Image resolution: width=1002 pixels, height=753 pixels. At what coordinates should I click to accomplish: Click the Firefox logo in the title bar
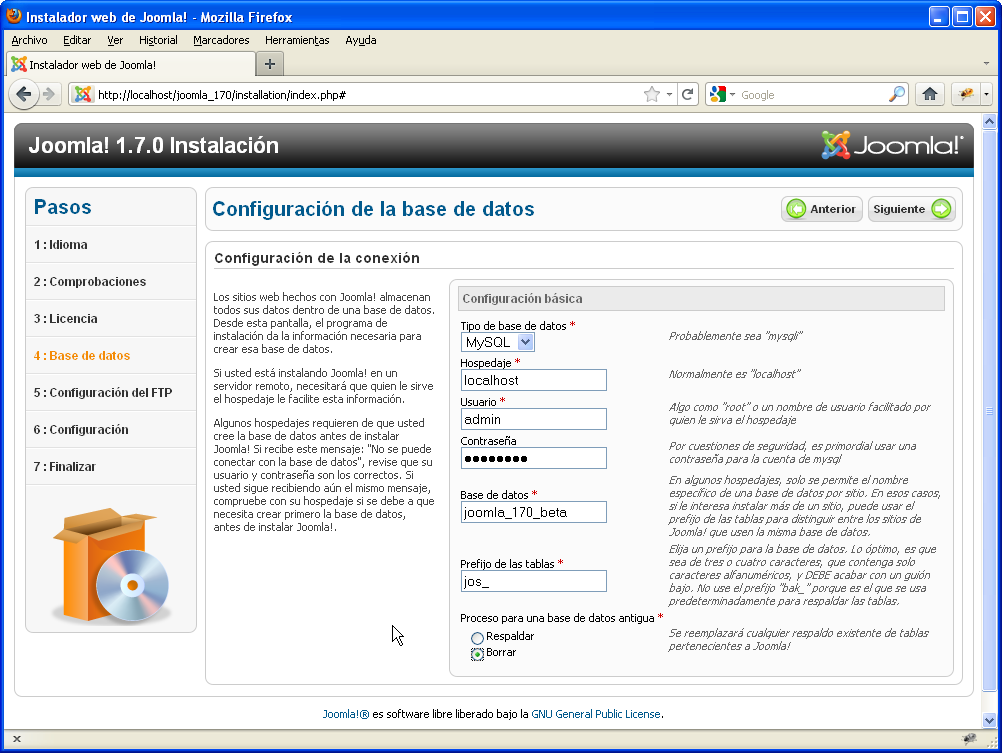(13, 16)
